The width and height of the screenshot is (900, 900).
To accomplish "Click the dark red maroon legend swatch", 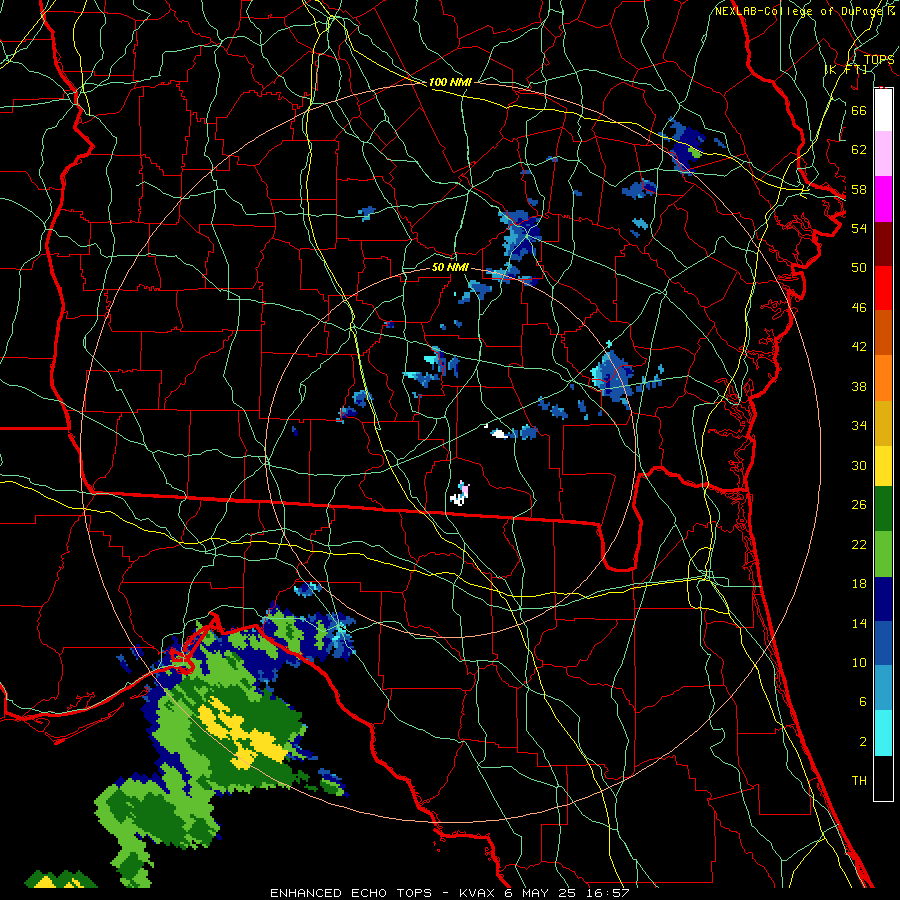I will click(883, 243).
